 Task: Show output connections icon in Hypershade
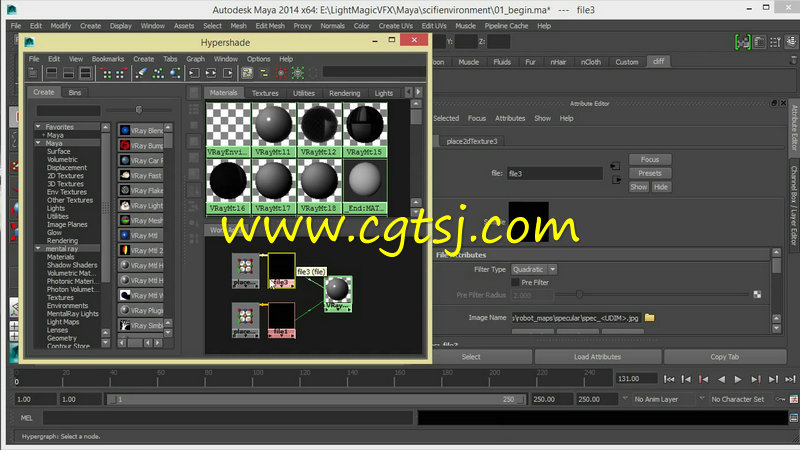pos(228,73)
